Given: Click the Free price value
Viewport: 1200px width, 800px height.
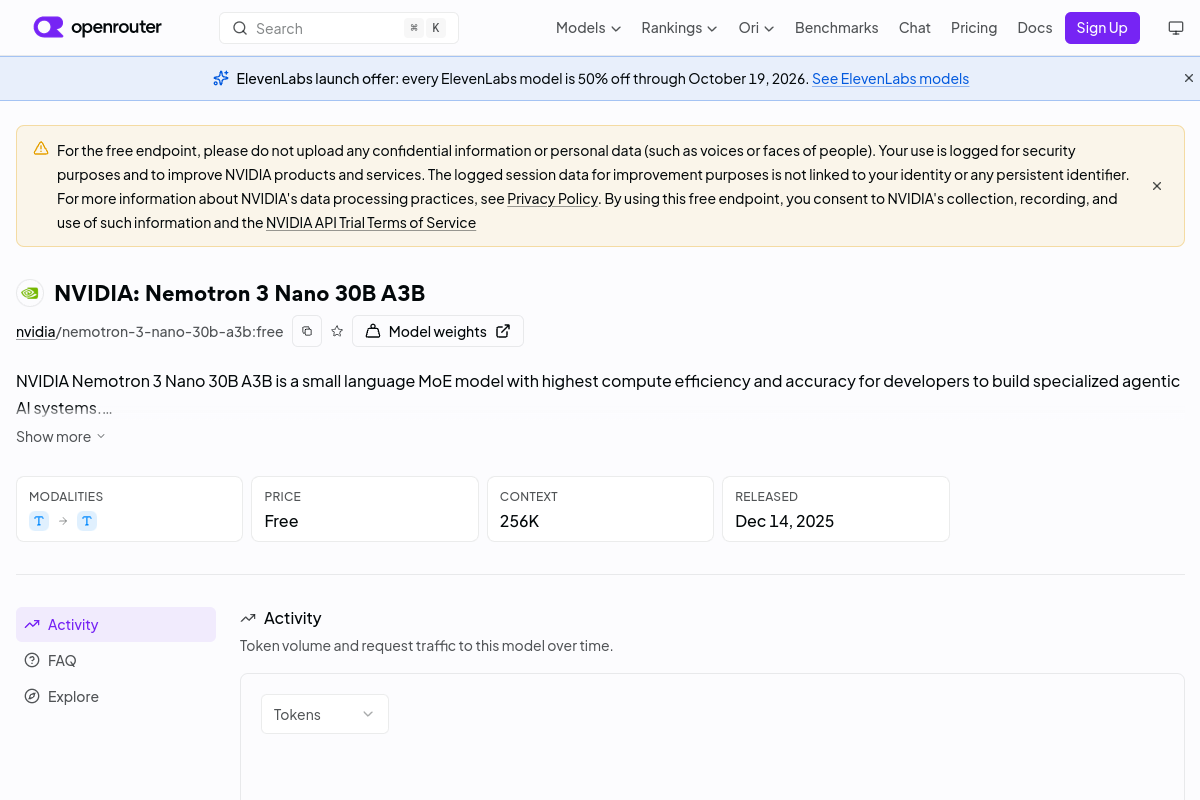Looking at the screenshot, I should point(281,521).
